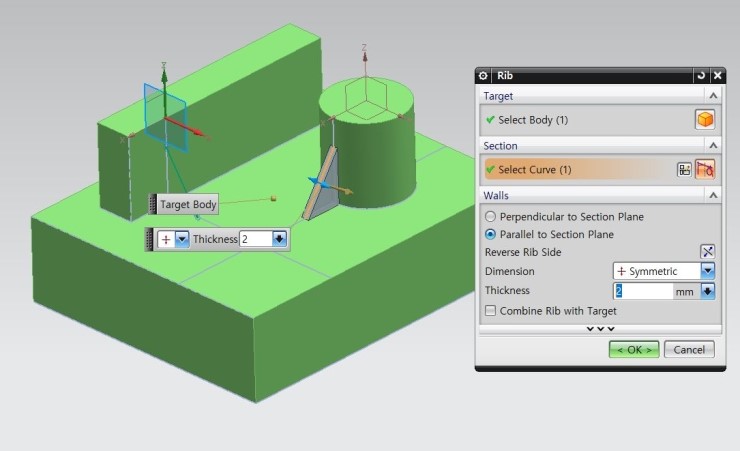740x451 pixels.
Task: Collapse the Walls group
Action: (x=713, y=195)
